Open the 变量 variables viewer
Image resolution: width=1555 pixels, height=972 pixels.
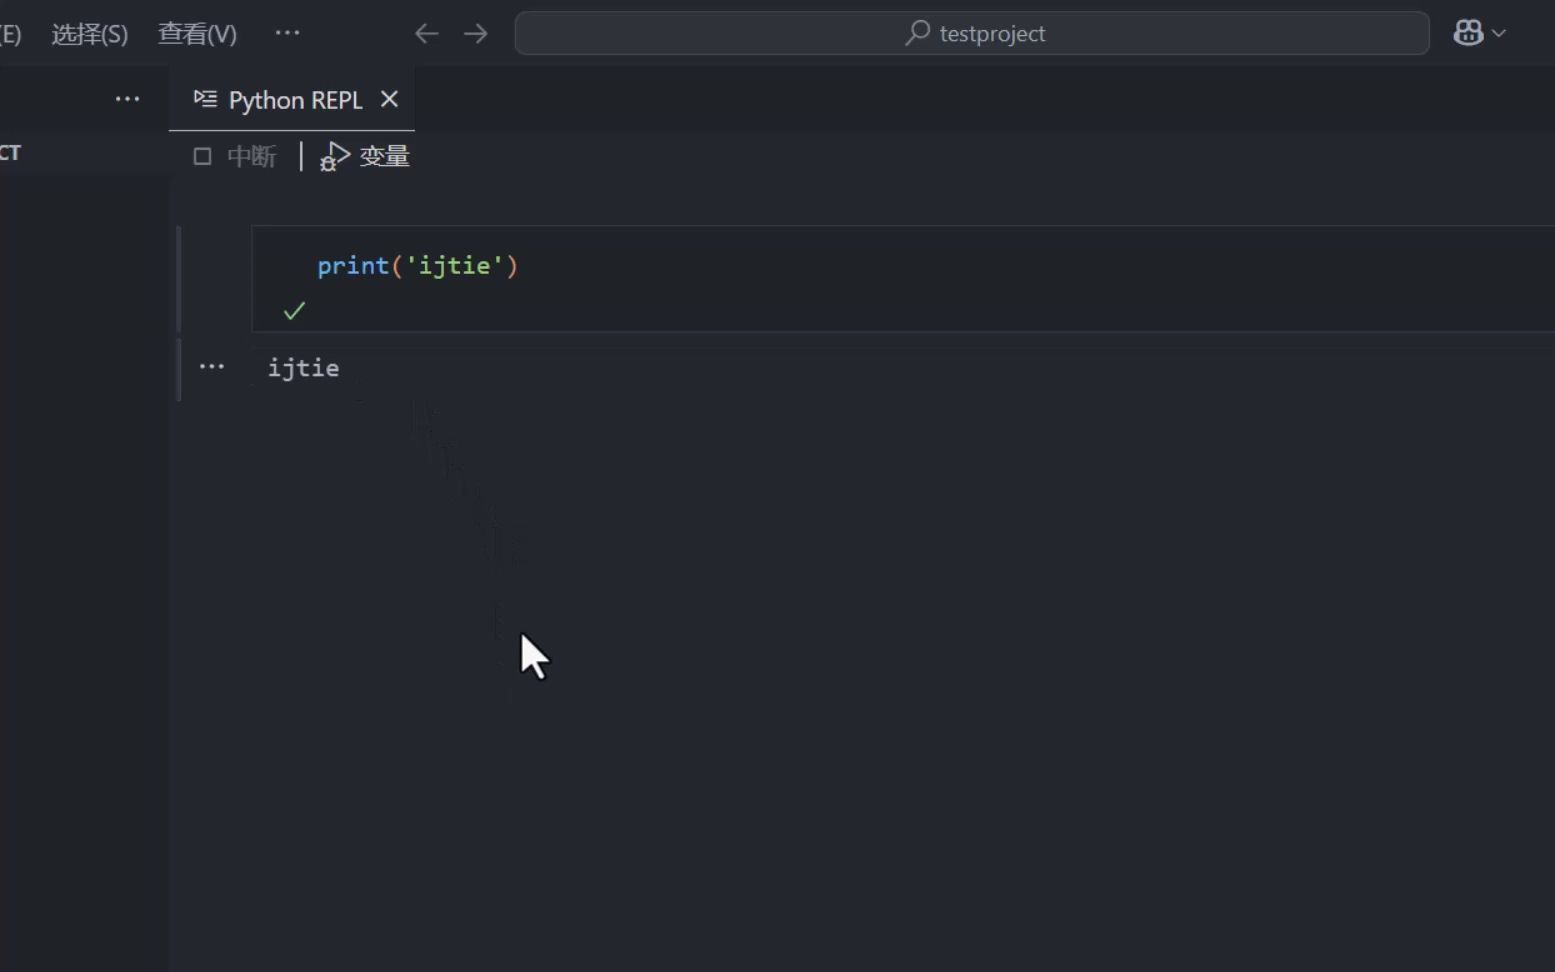pos(384,157)
